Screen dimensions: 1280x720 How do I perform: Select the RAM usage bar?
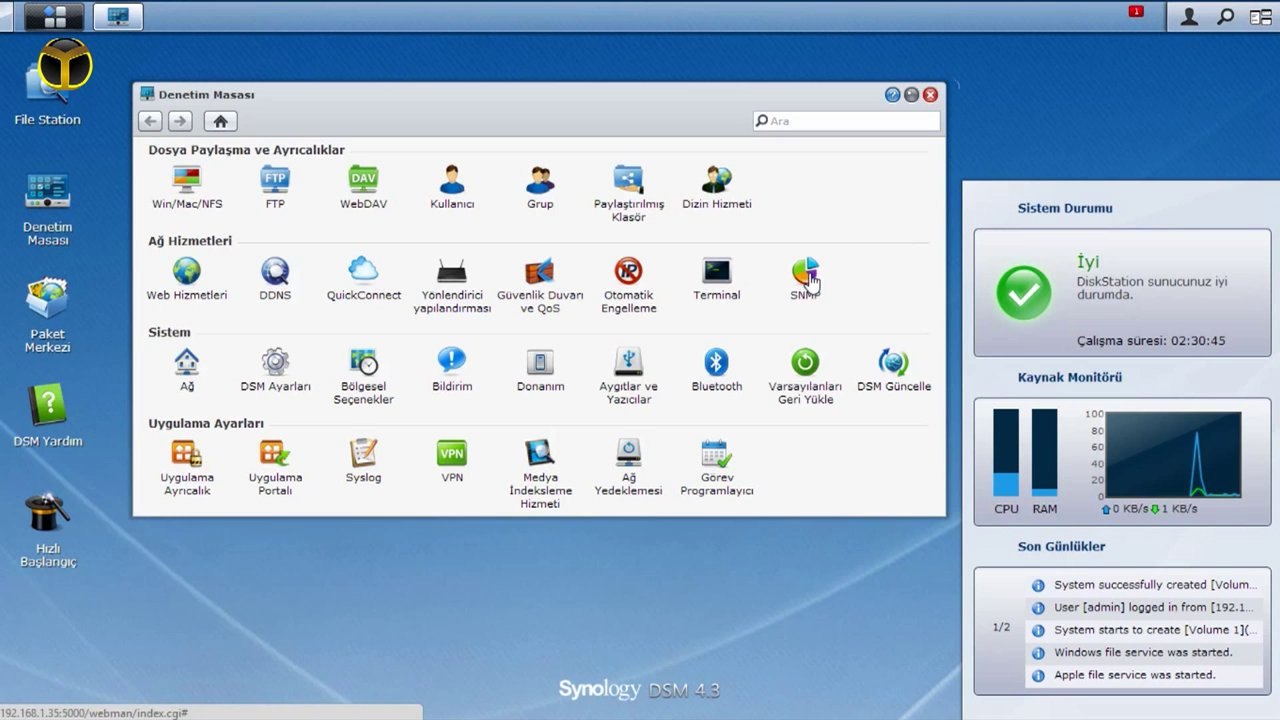coord(1044,453)
